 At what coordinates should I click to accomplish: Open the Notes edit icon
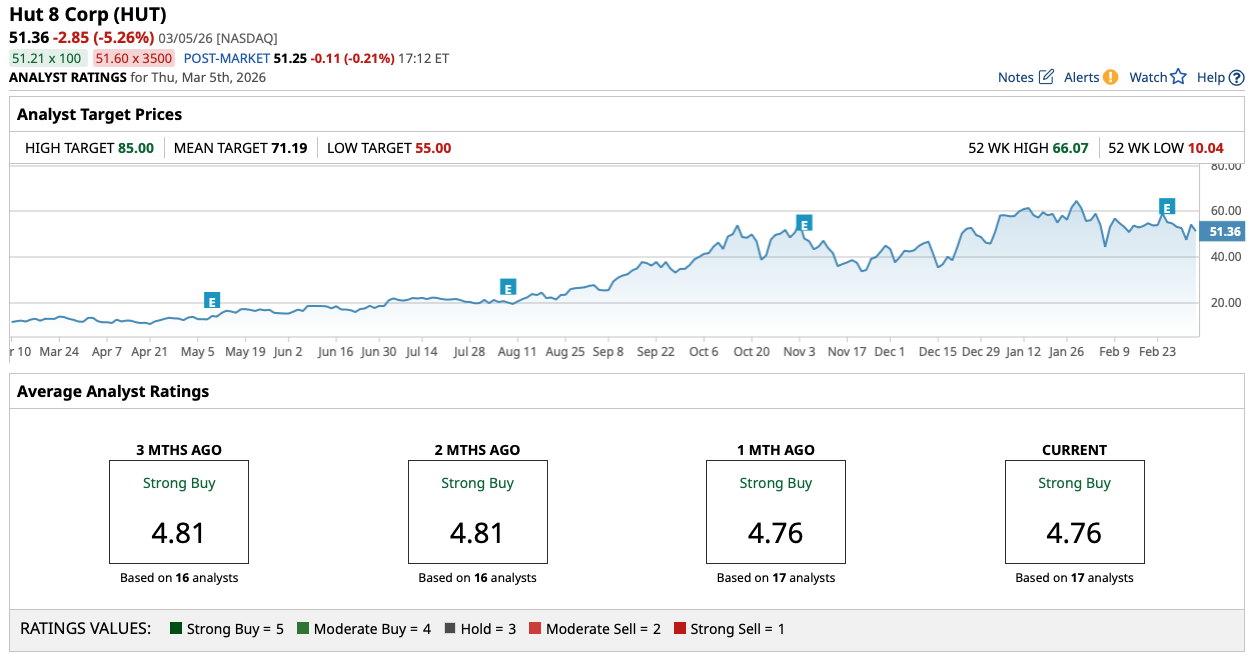[1047, 77]
